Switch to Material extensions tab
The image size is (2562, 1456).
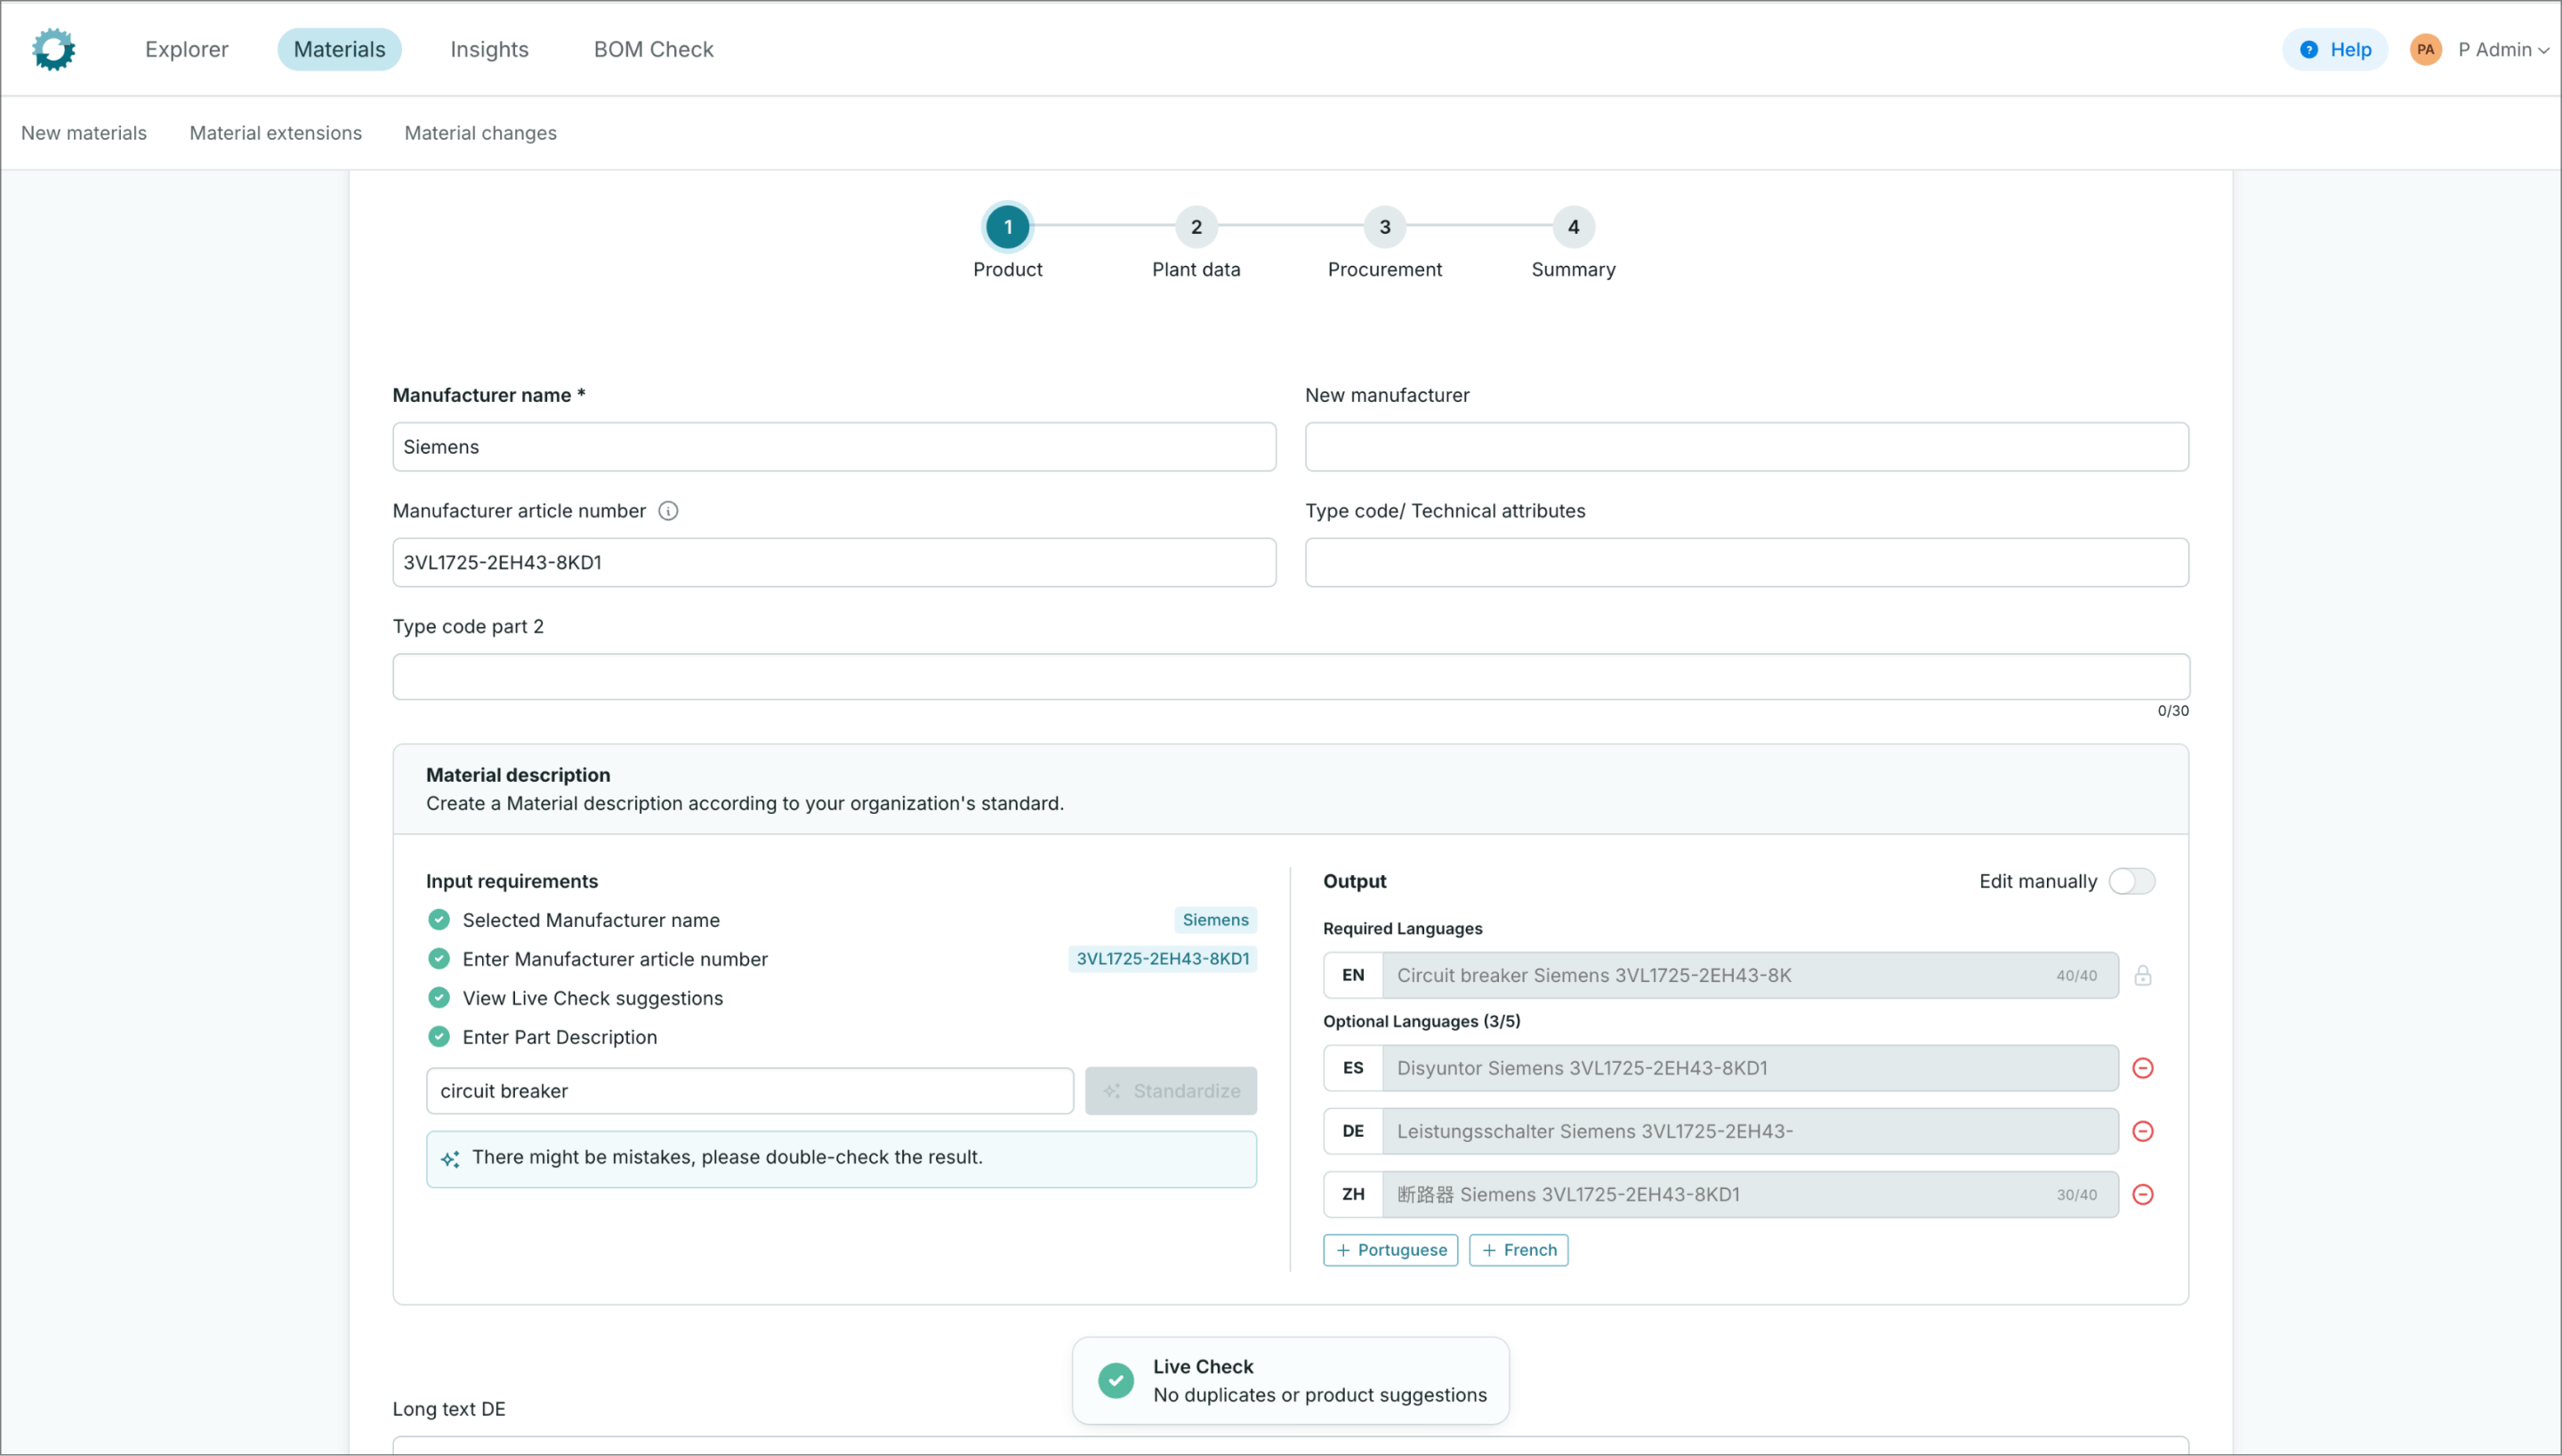[x=276, y=133]
